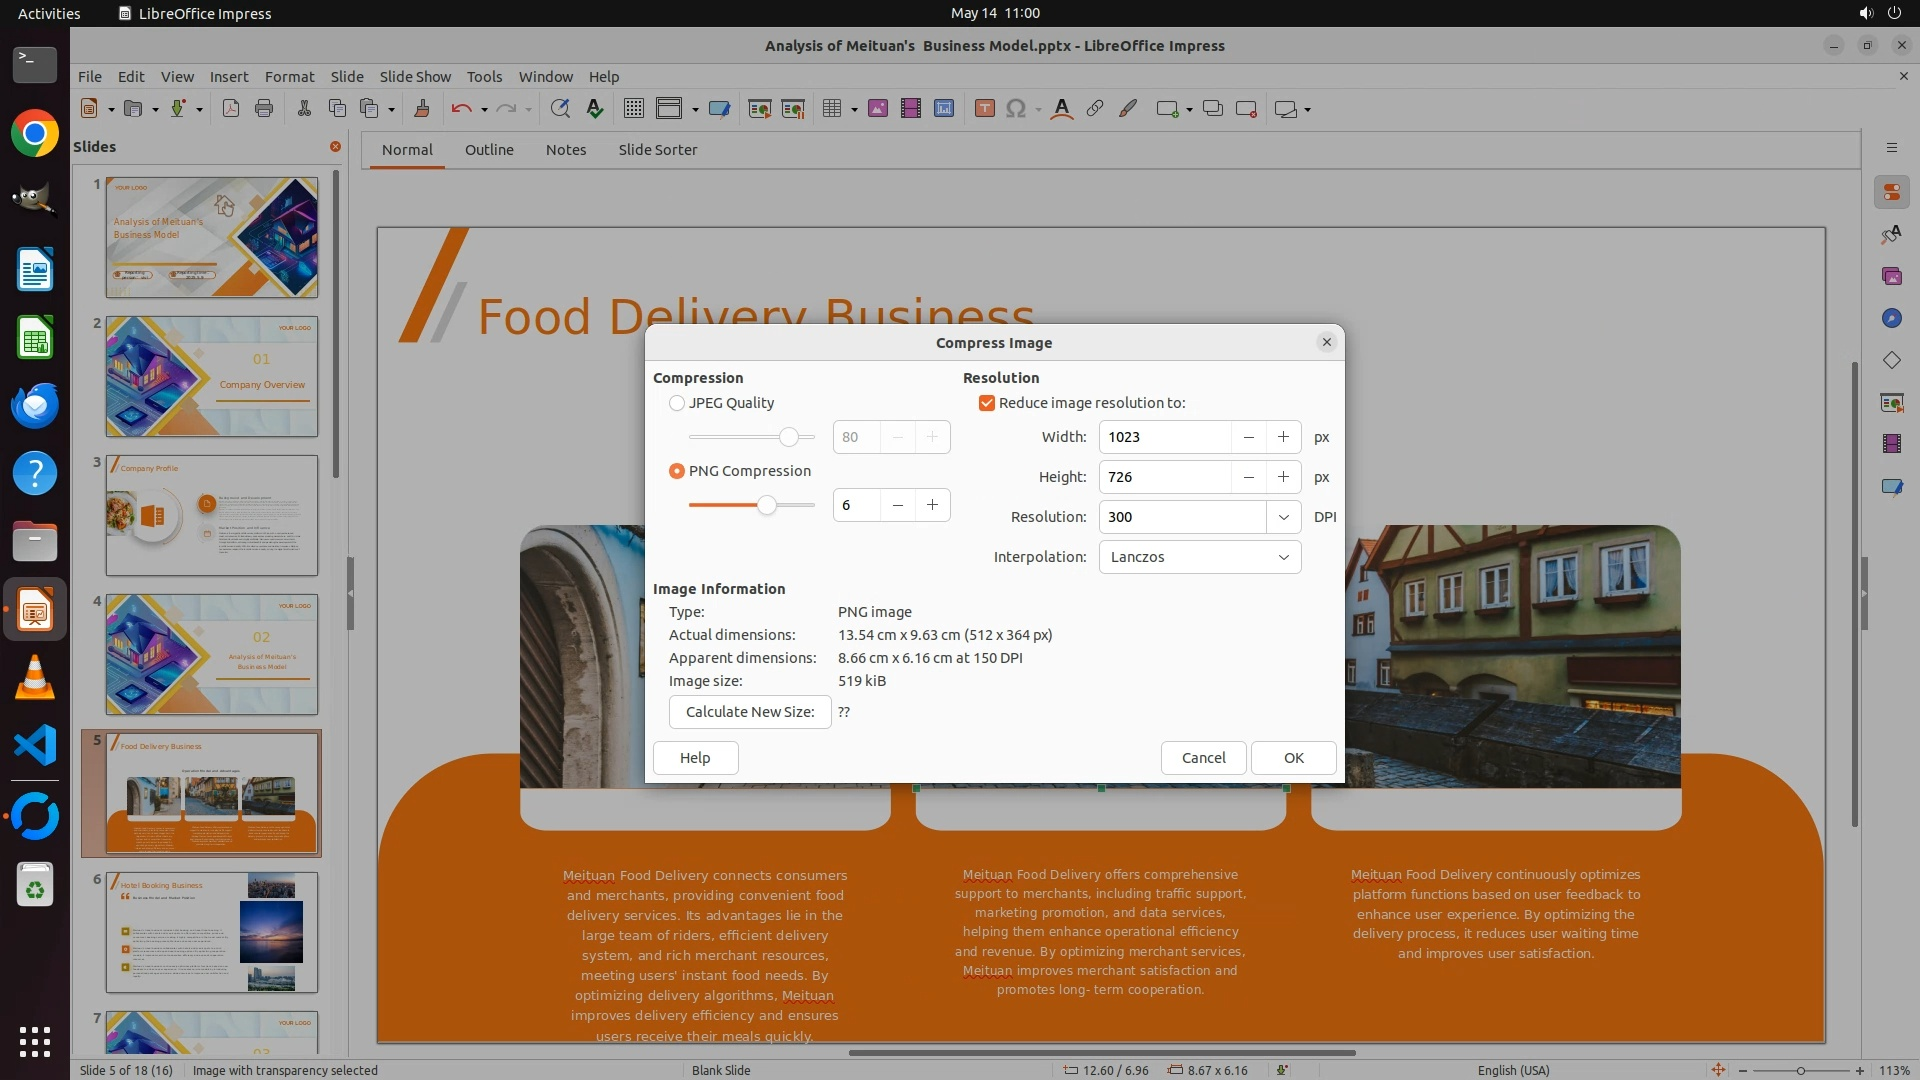Click the PNG Compression slider handle

(x=766, y=505)
